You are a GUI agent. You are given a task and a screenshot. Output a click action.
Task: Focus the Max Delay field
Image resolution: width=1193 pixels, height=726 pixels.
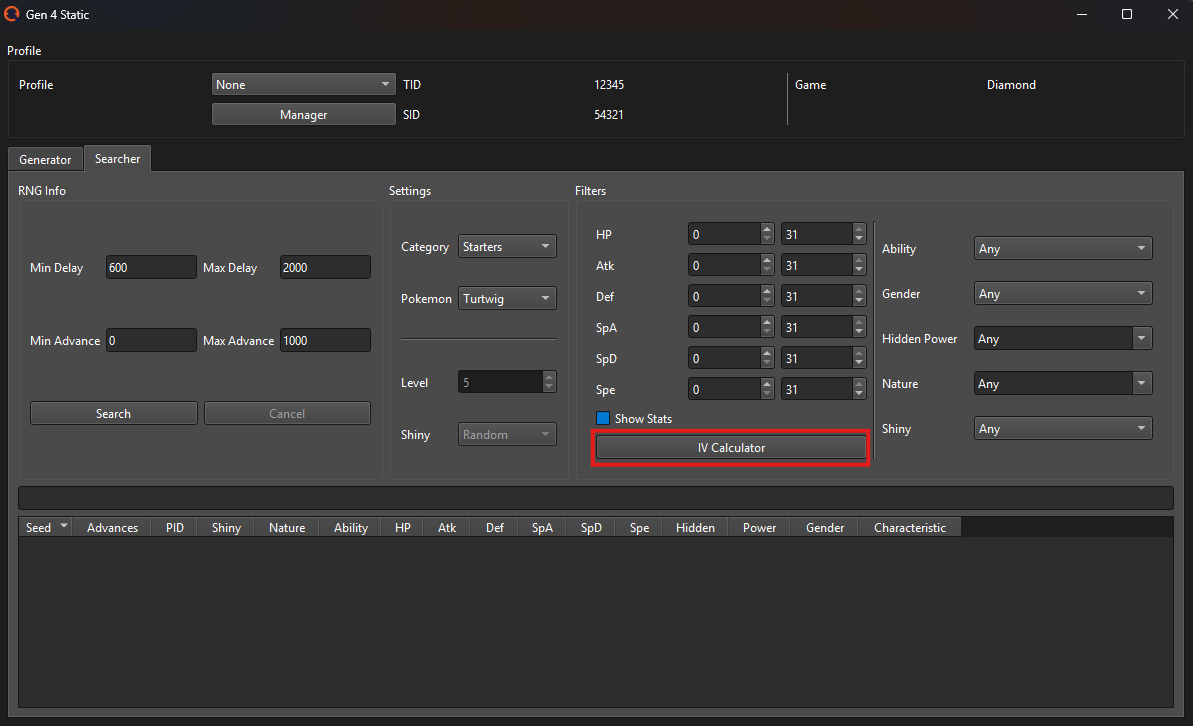click(325, 267)
